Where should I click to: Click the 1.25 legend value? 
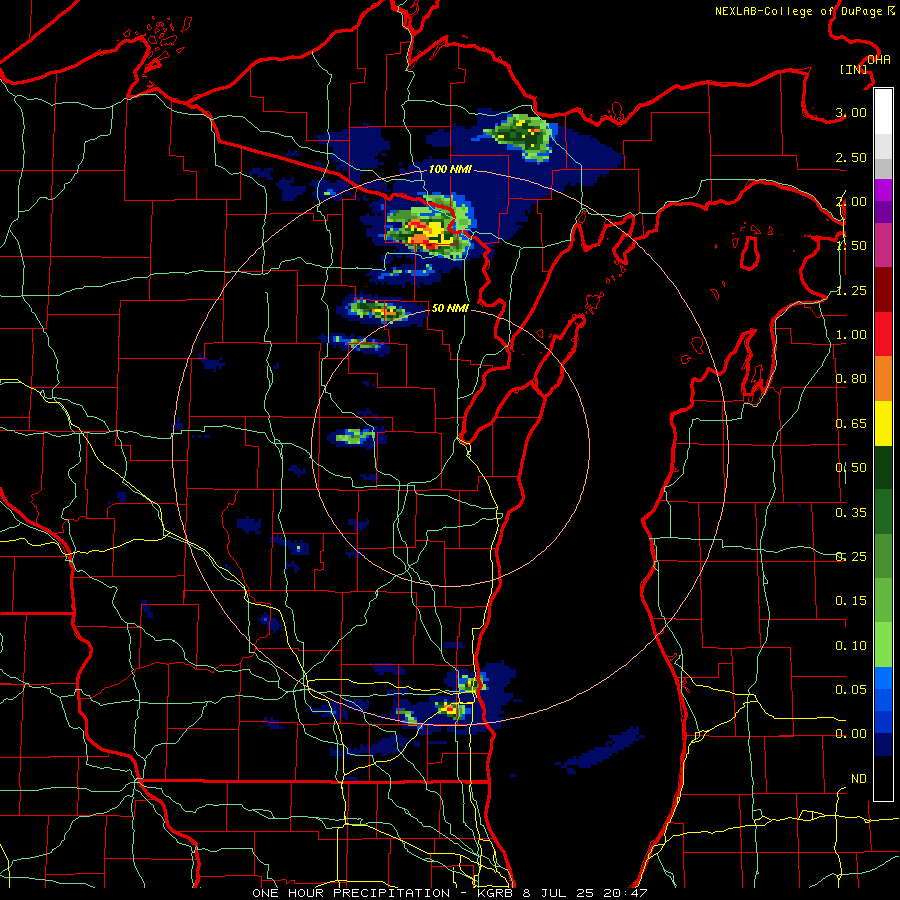click(x=851, y=290)
